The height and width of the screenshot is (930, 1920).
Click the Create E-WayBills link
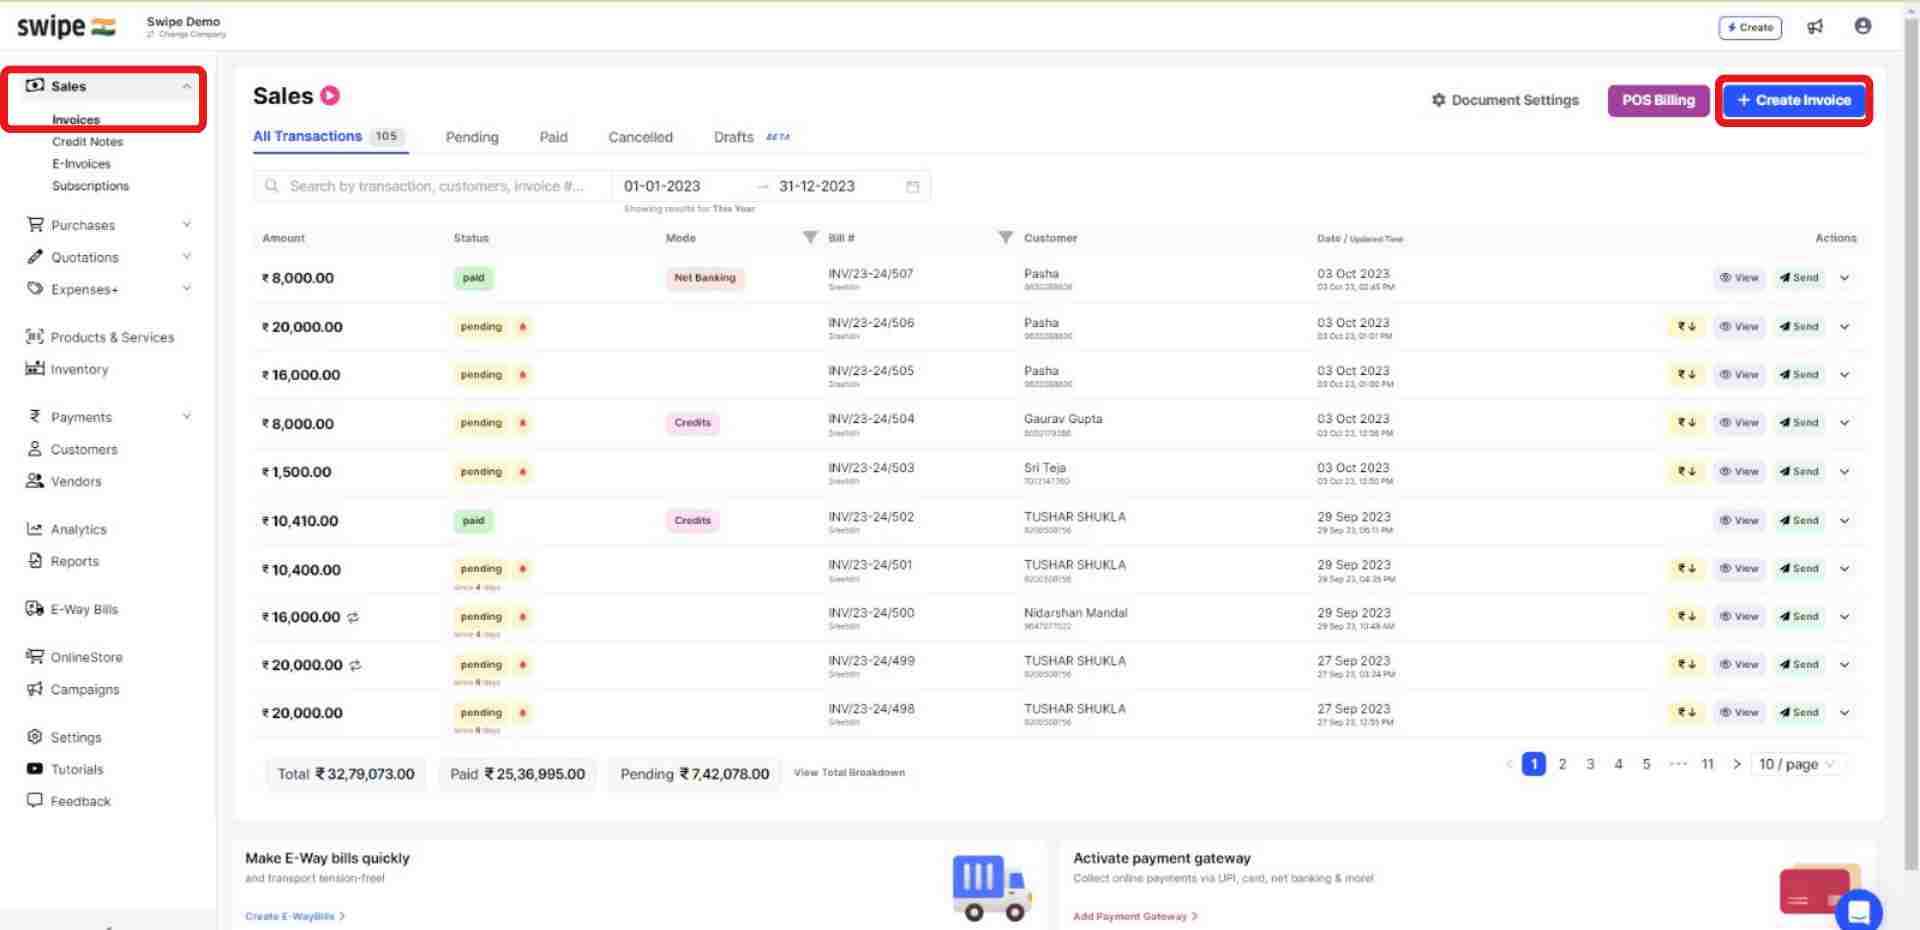(x=295, y=916)
